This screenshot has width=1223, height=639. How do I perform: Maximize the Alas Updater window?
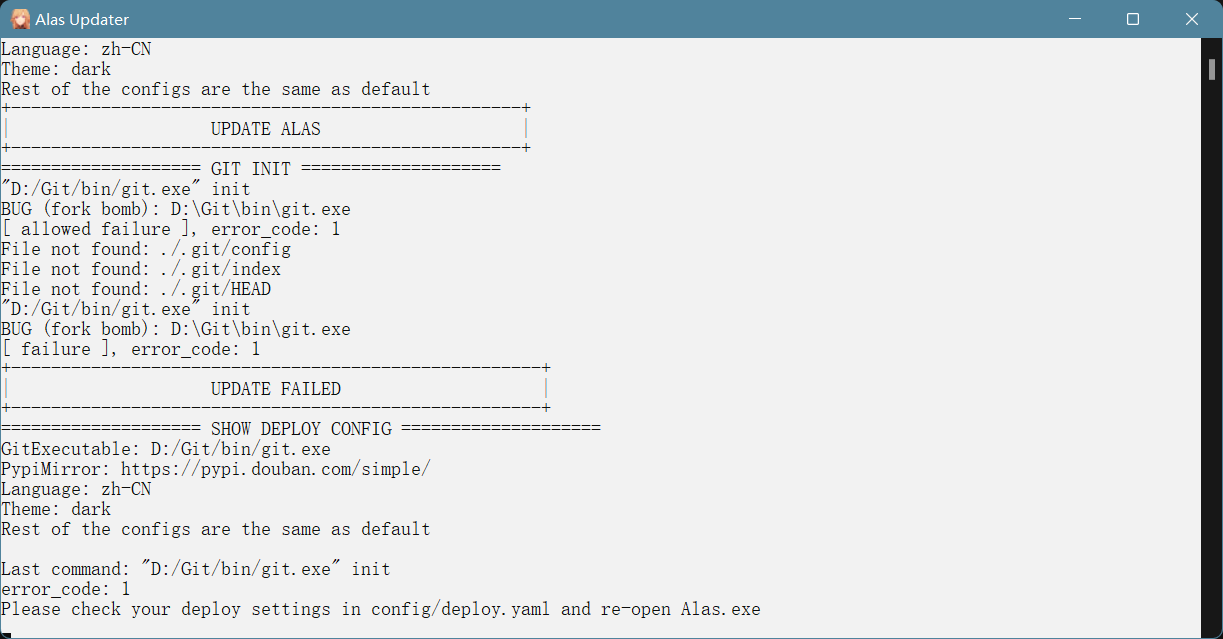tap(1133, 18)
